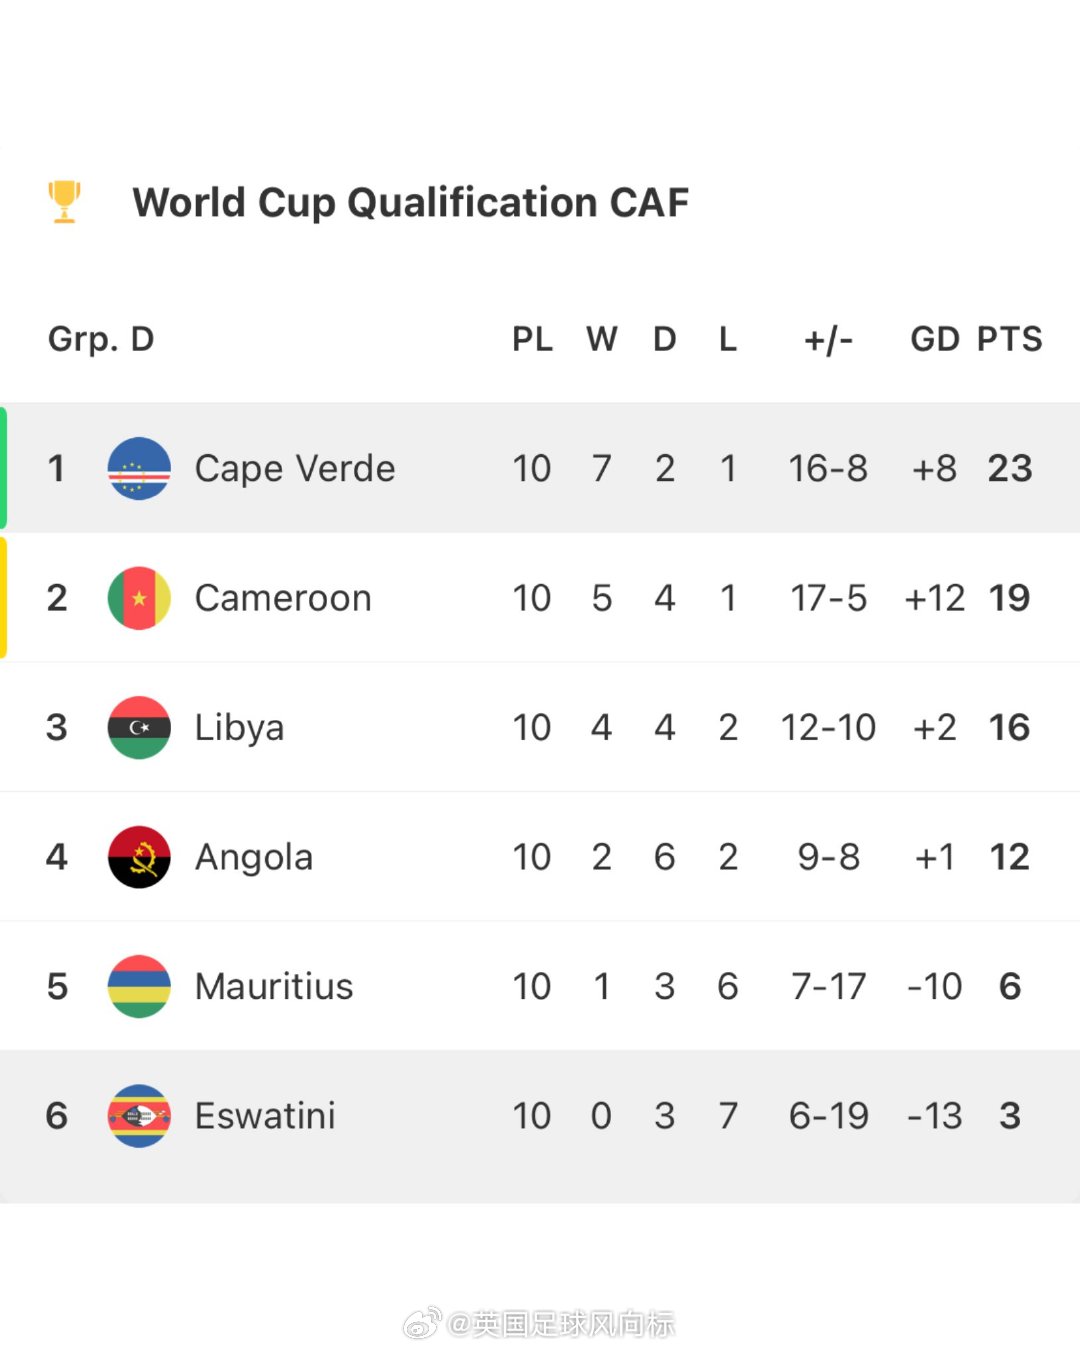Viewport: 1080px width, 1350px height.
Task: Click the Weibo logo in the watermark
Action: pyautogui.click(x=421, y=1324)
